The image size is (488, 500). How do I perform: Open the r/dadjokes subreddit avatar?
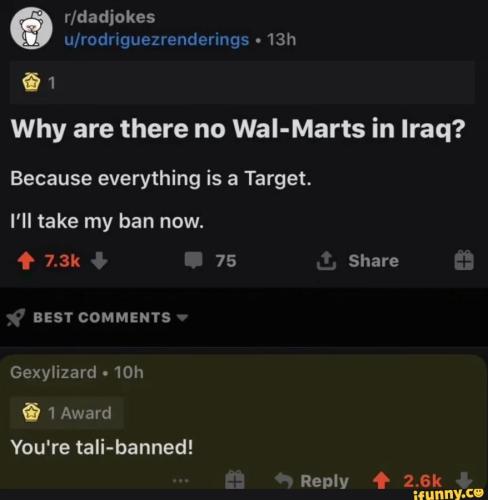tap(31, 28)
